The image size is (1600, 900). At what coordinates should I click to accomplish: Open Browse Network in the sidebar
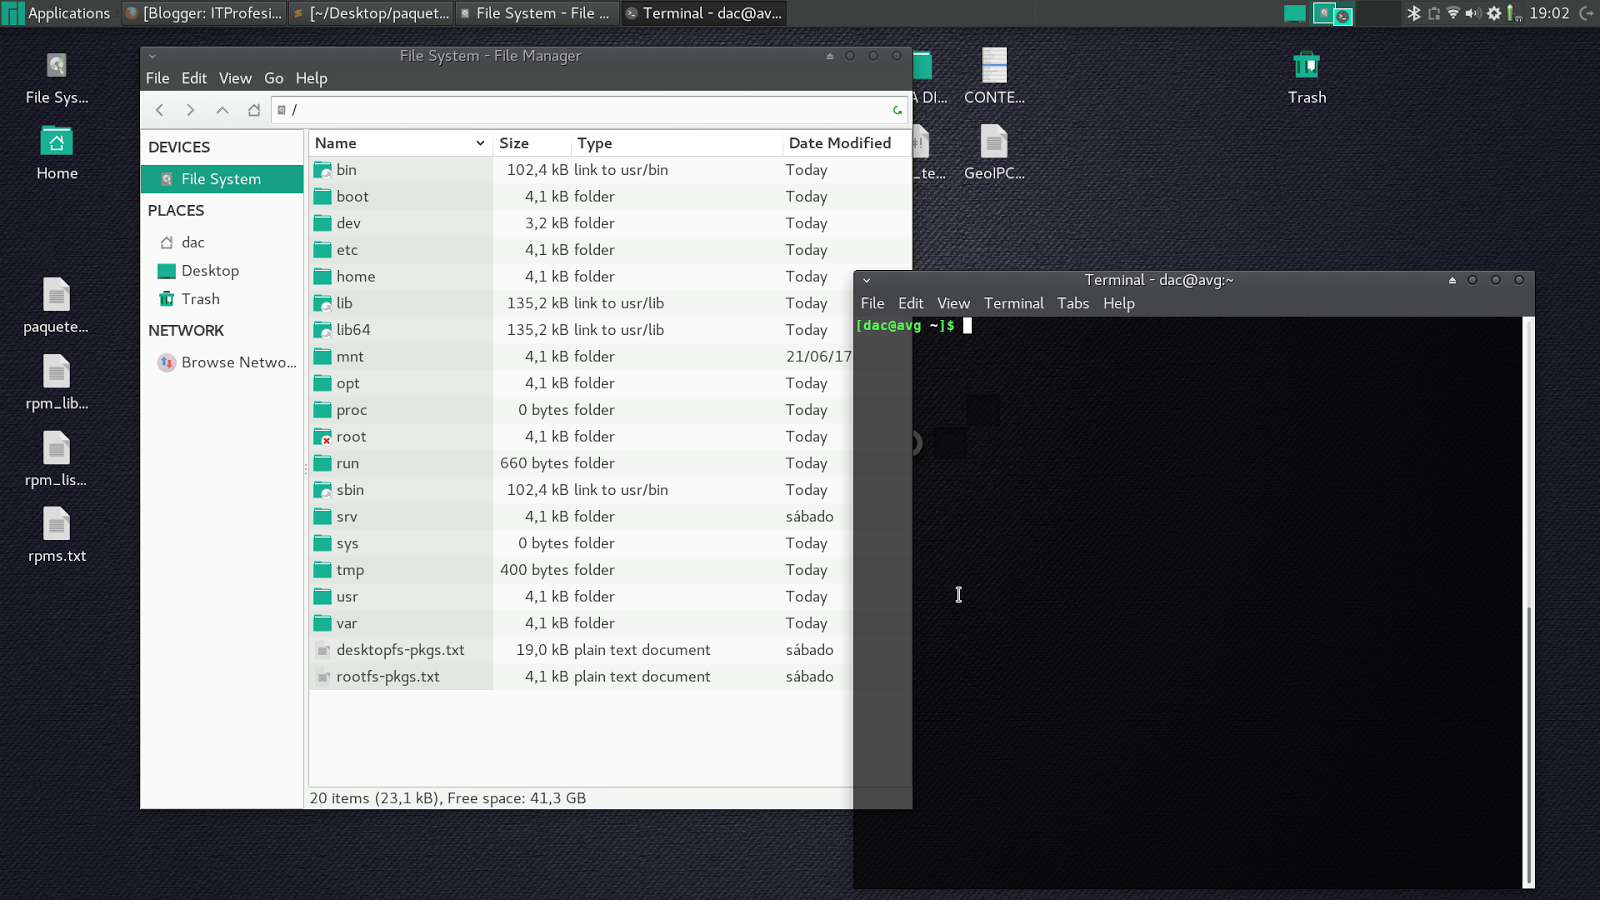222,362
